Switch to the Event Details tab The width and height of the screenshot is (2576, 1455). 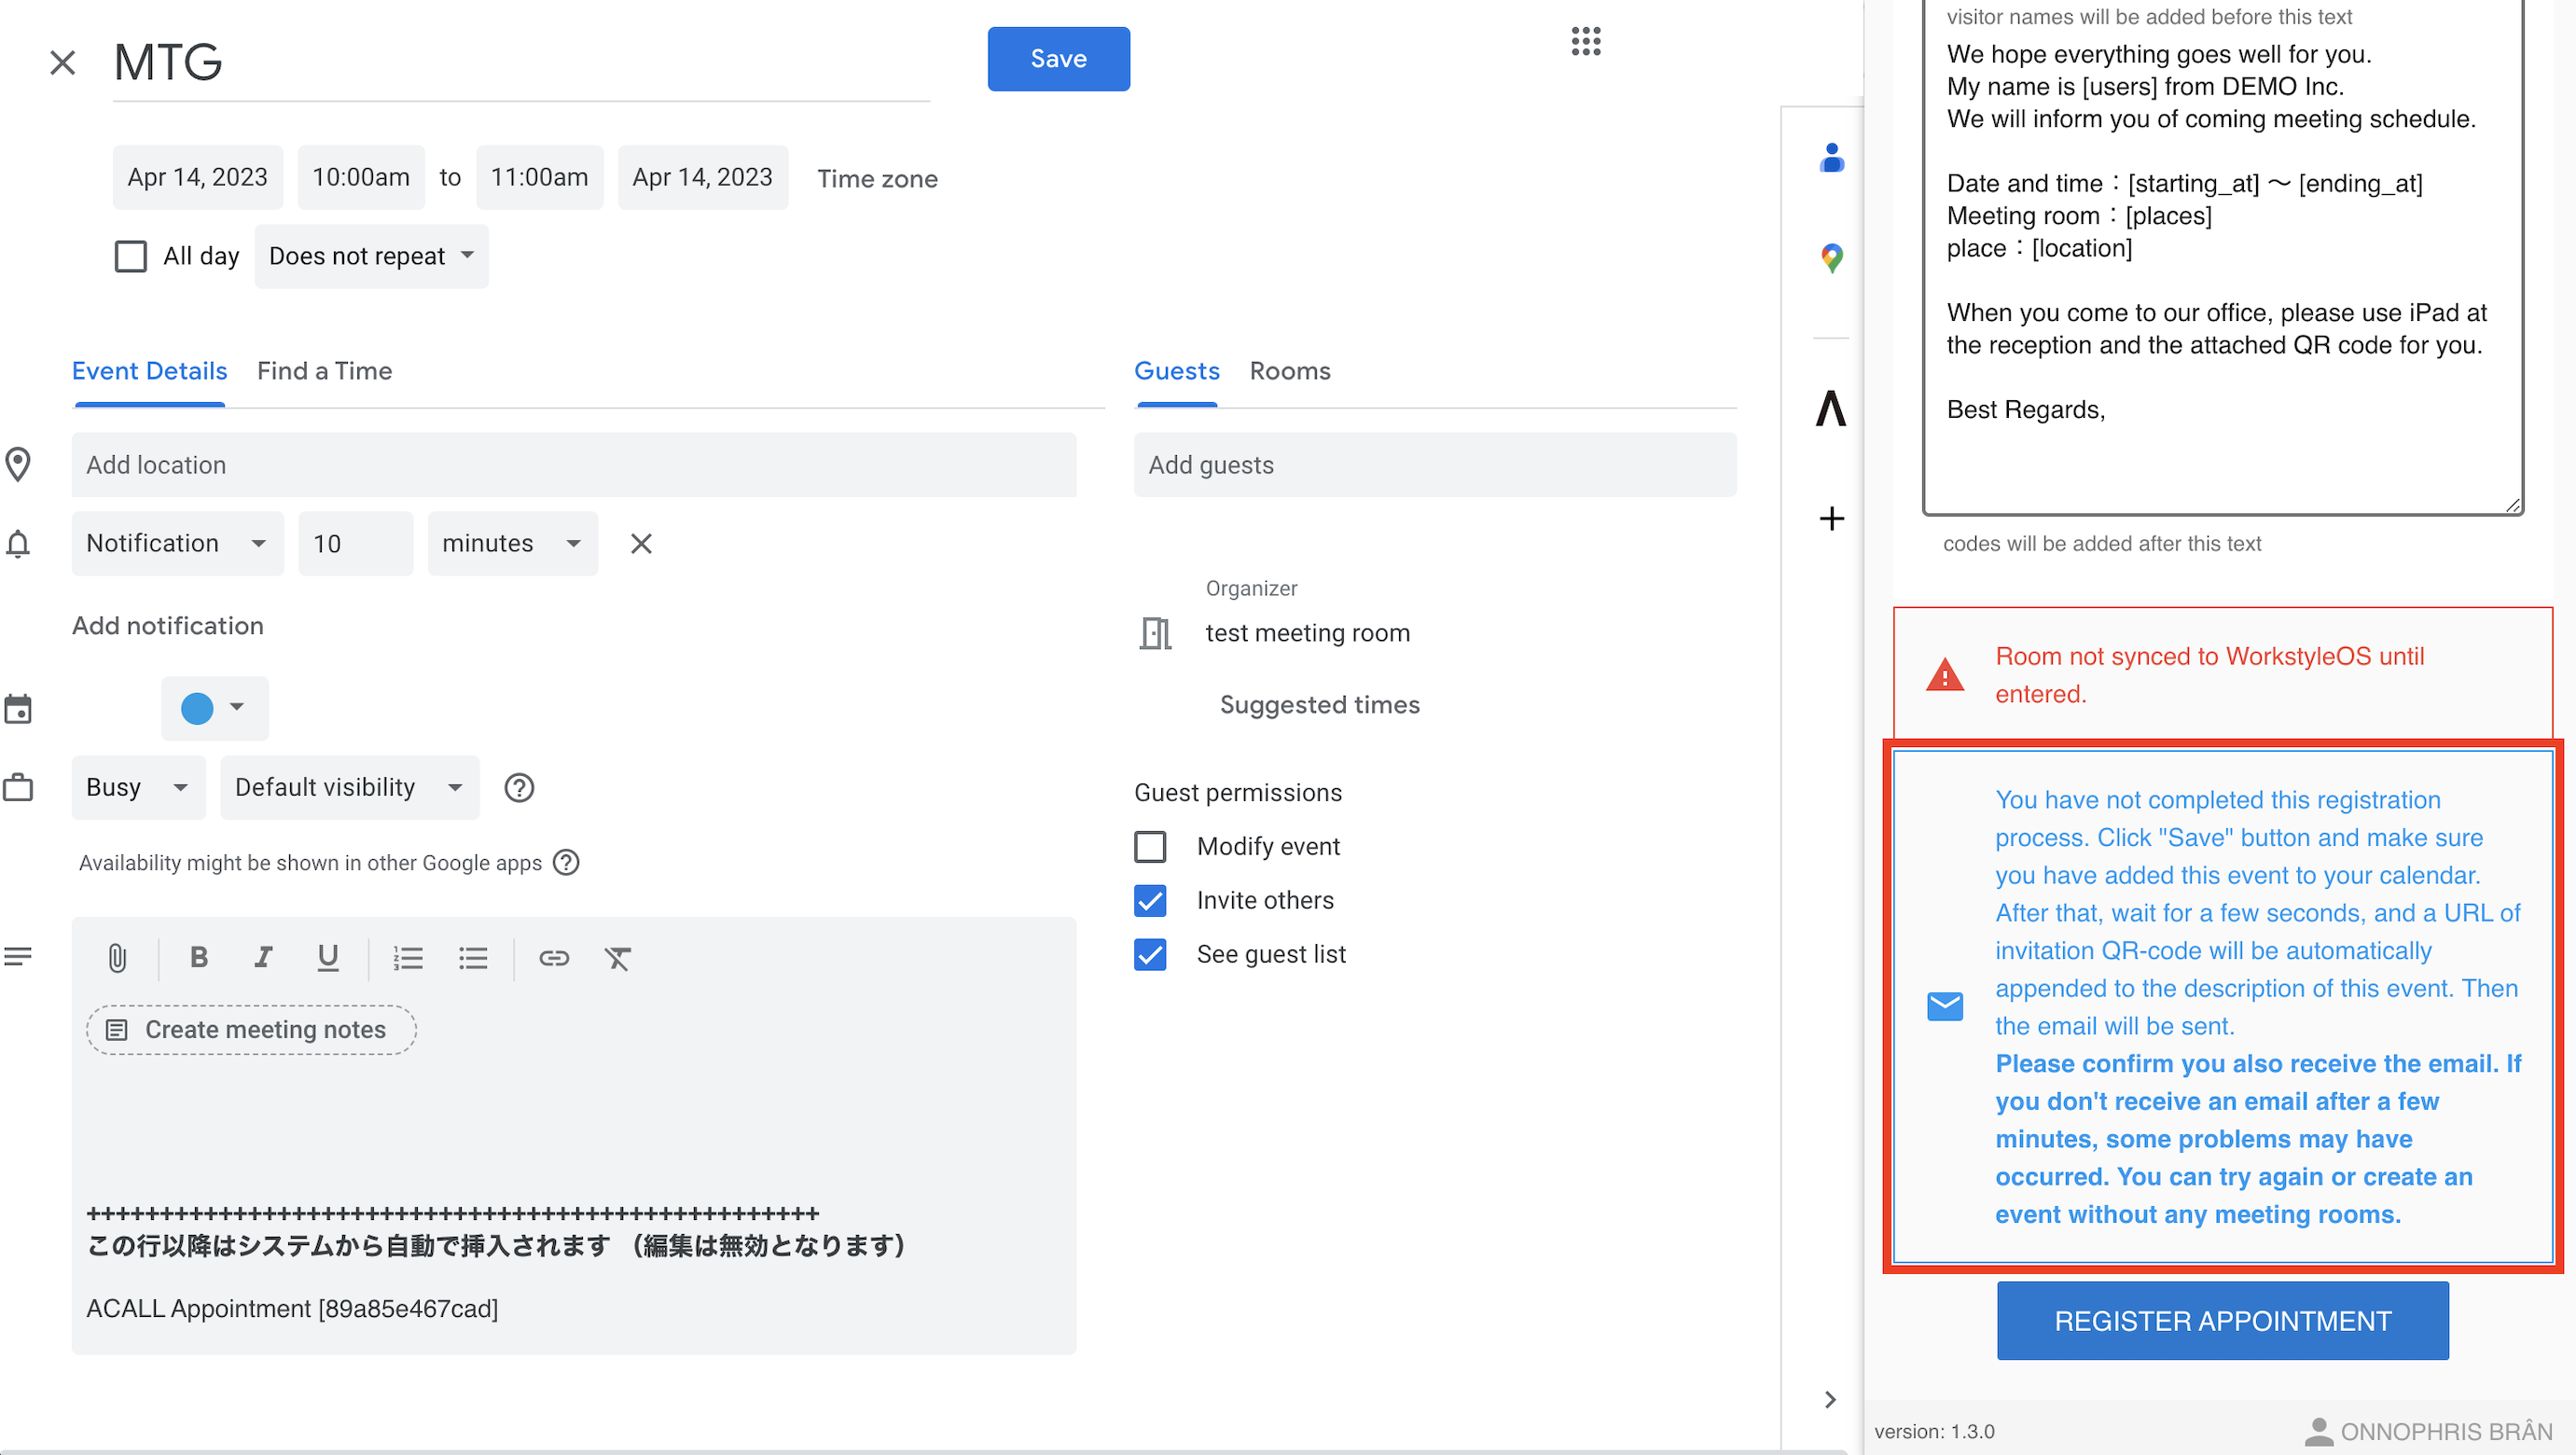coord(149,371)
